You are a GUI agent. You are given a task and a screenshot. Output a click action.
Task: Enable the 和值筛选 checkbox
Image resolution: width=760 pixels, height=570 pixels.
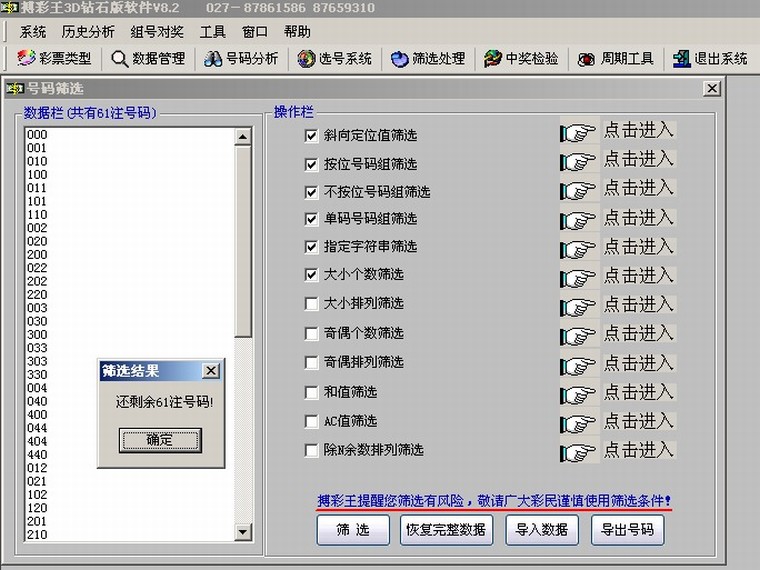pyautogui.click(x=311, y=393)
